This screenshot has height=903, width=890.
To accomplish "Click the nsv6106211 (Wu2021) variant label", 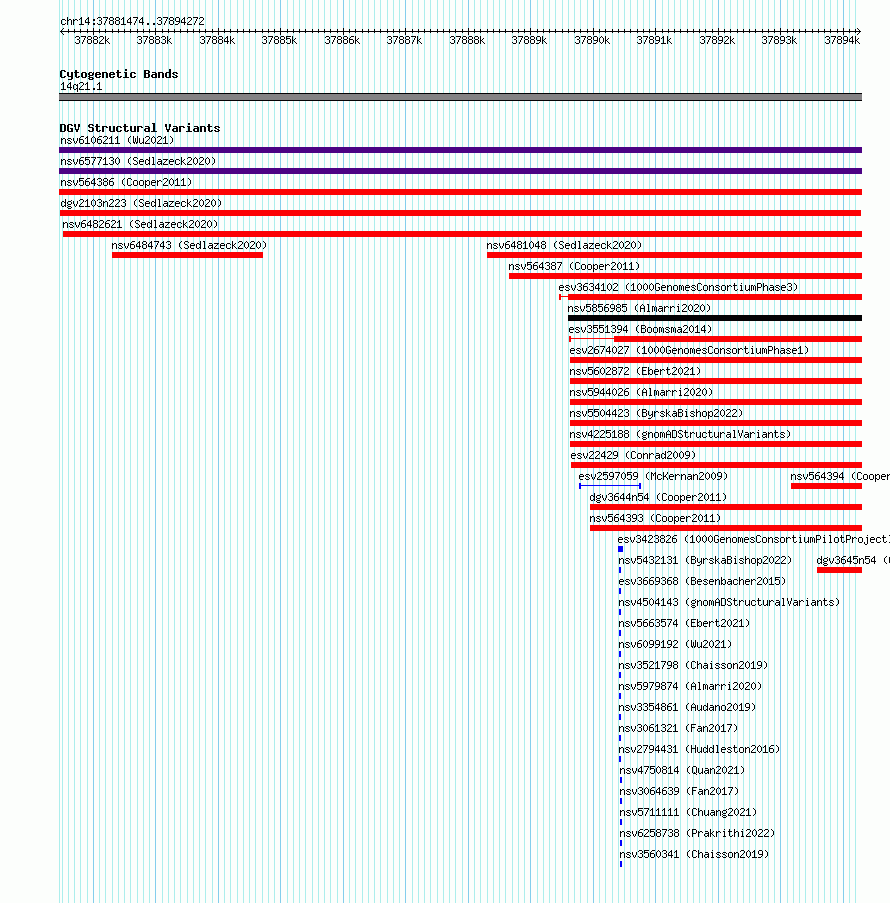I will pyautogui.click(x=117, y=140).
